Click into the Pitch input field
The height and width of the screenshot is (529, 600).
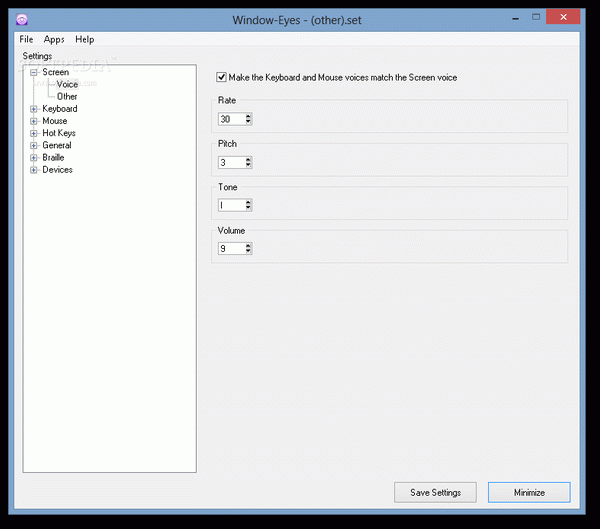coord(232,162)
